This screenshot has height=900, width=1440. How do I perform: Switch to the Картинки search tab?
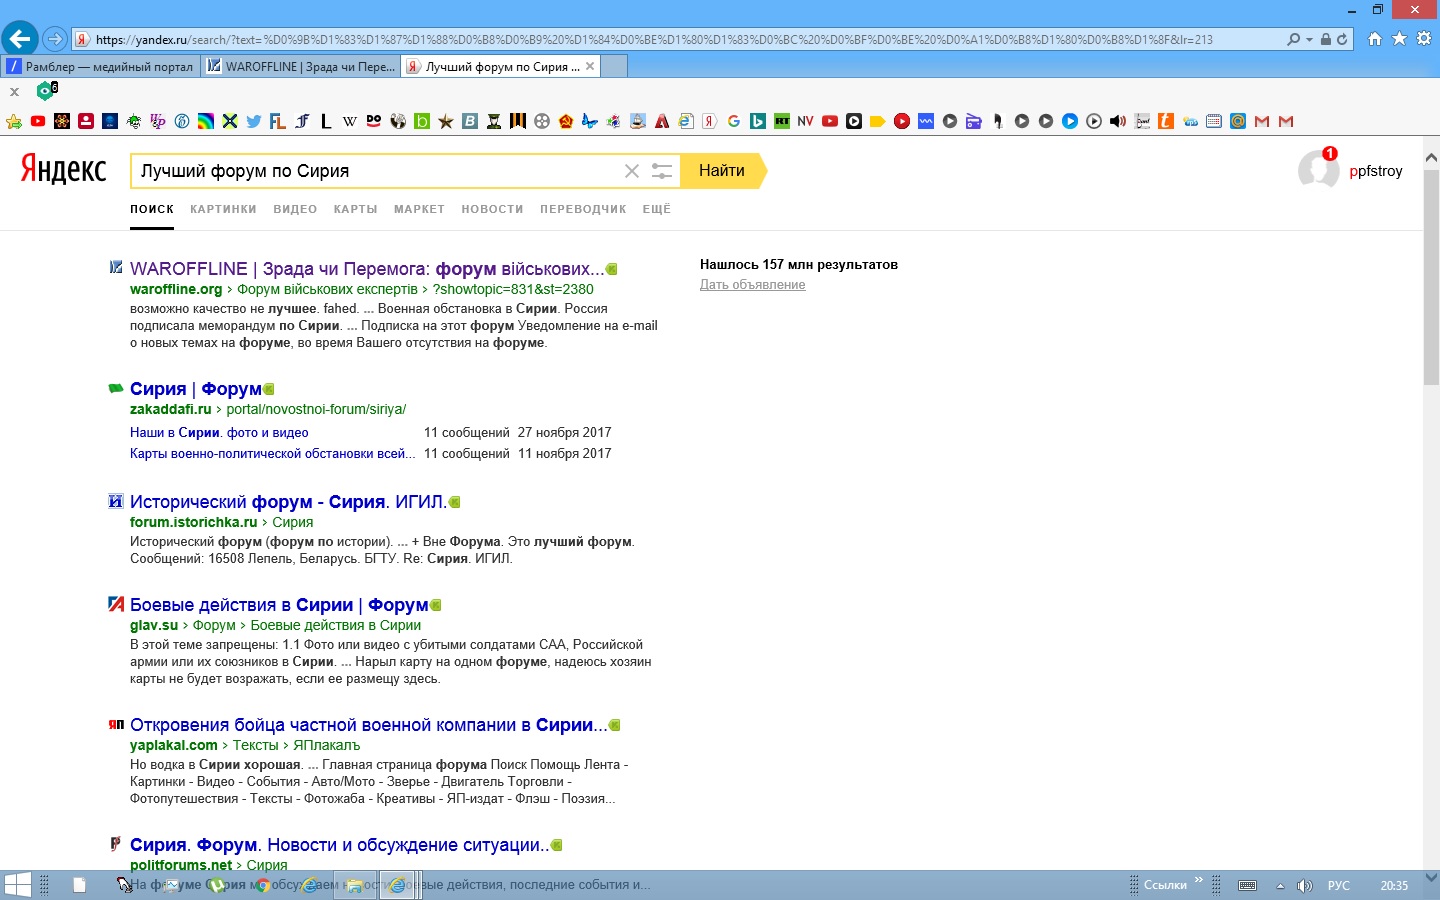point(223,209)
